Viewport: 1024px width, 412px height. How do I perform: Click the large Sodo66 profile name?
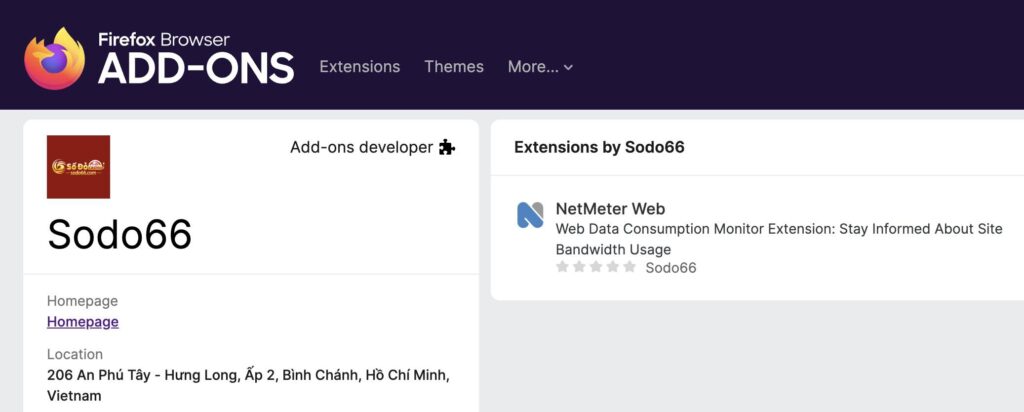coord(119,234)
